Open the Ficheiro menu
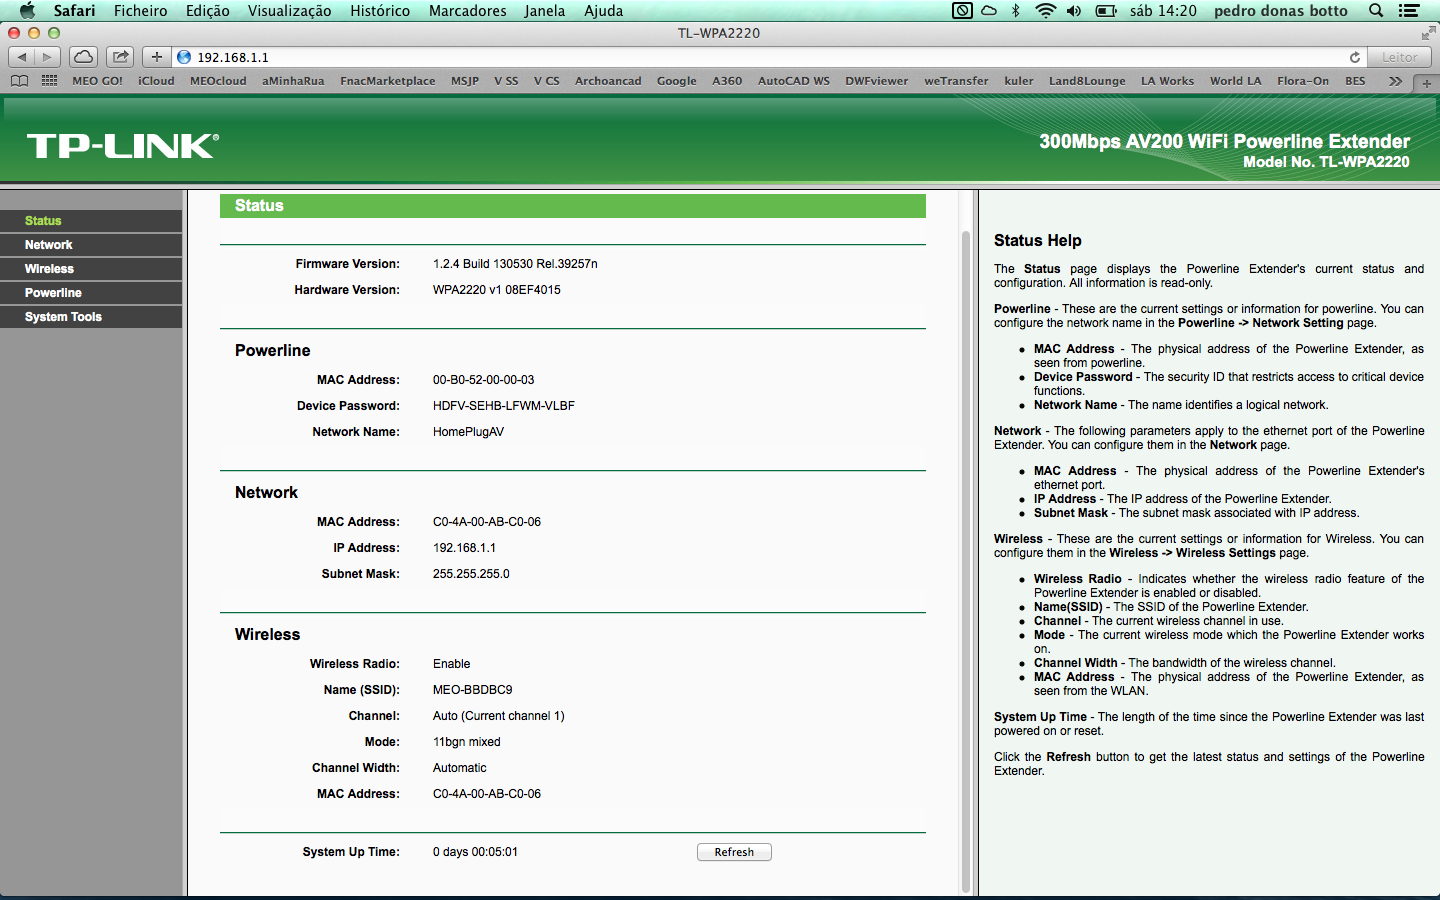The height and width of the screenshot is (900, 1440). pyautogui.click(x=141, y=11)
